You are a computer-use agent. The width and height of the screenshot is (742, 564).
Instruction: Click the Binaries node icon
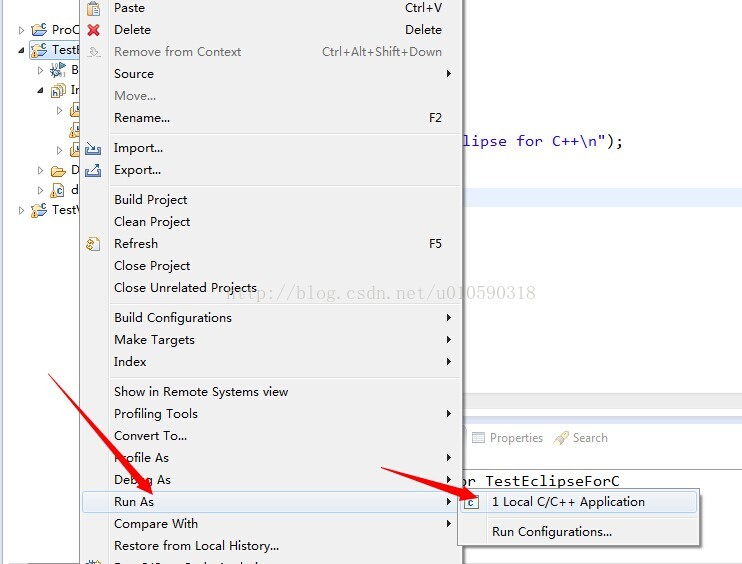point(58,70)
